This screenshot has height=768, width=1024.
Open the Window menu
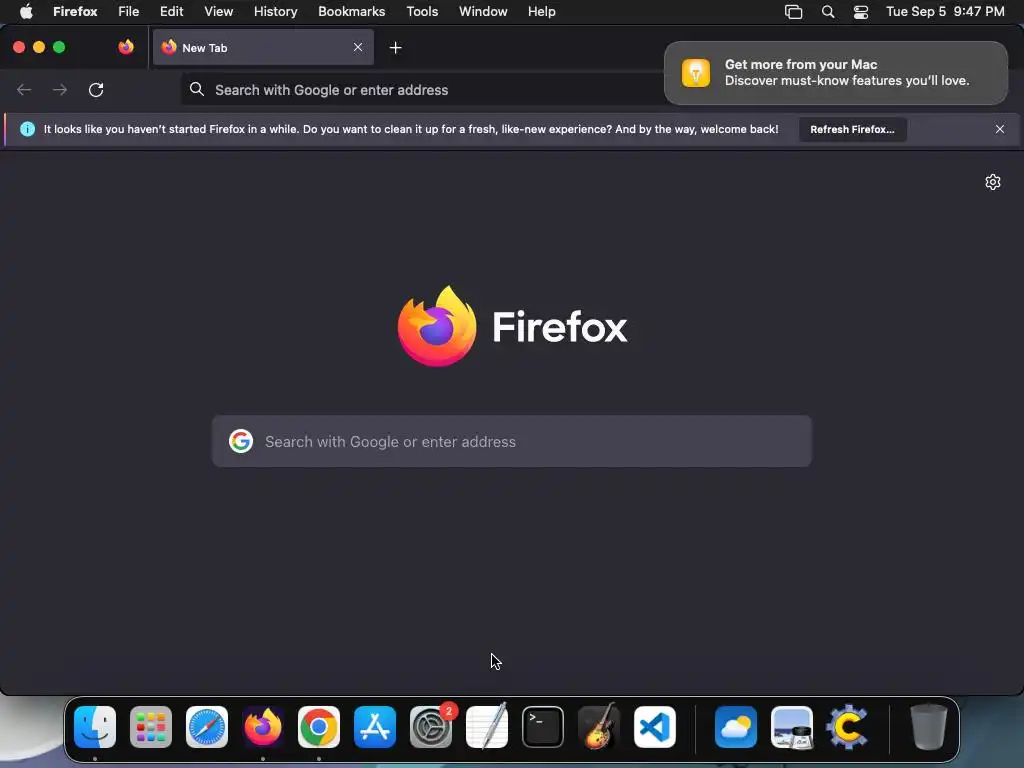483,12
